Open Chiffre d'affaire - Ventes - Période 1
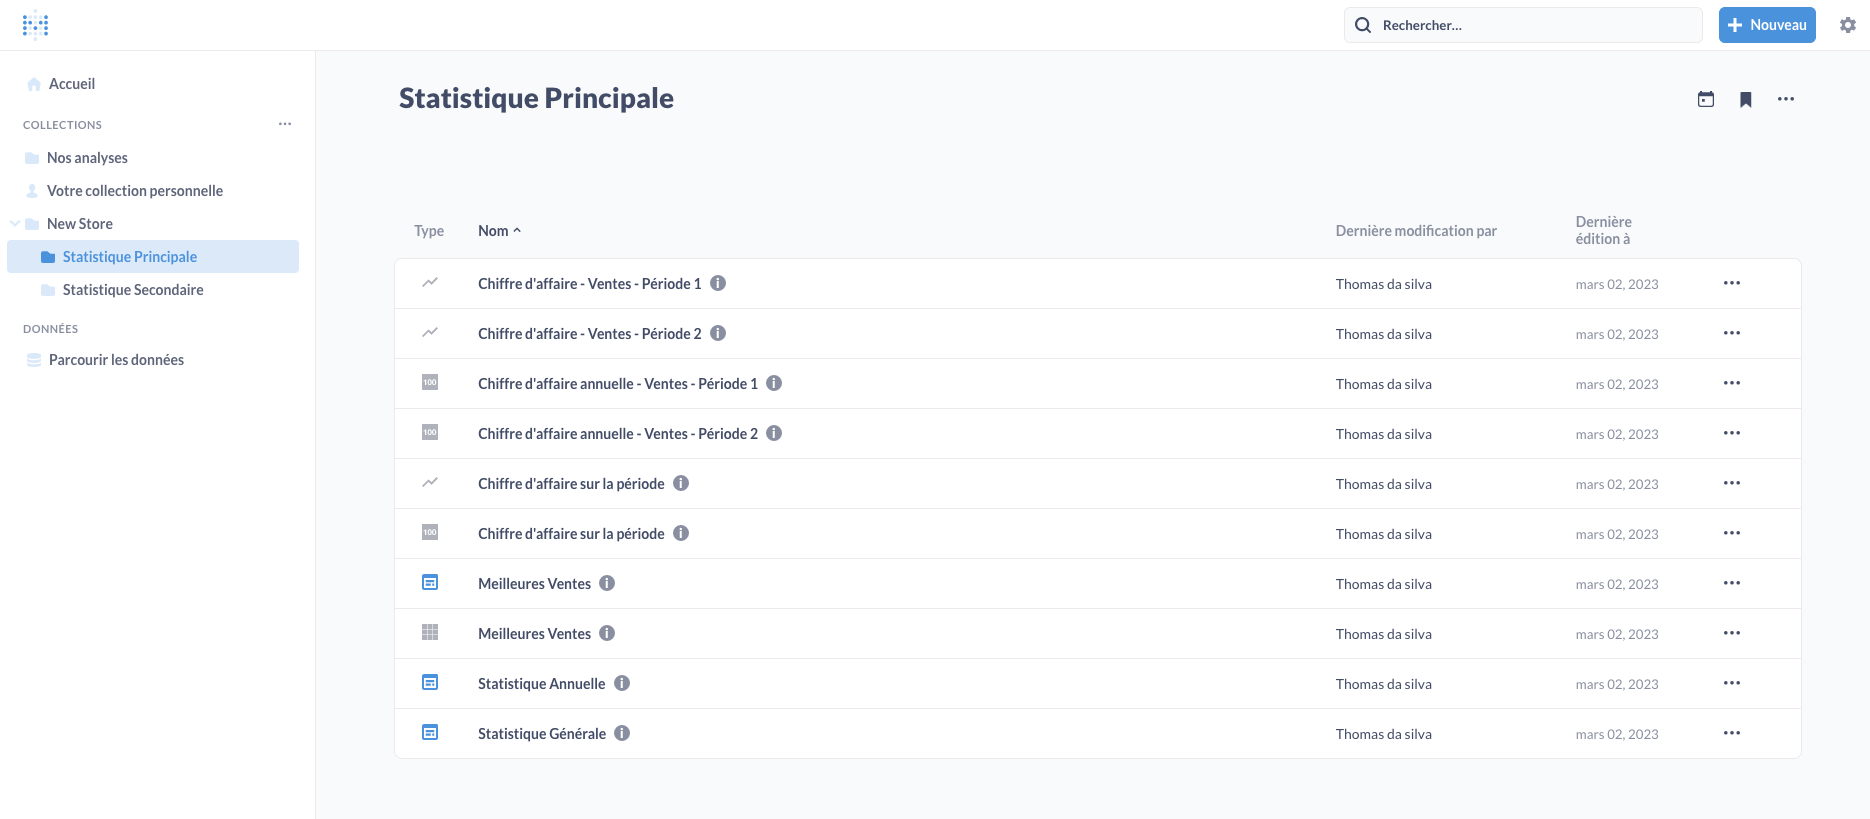This screenshot has height=819, width=1870. (x=590, y=284)
